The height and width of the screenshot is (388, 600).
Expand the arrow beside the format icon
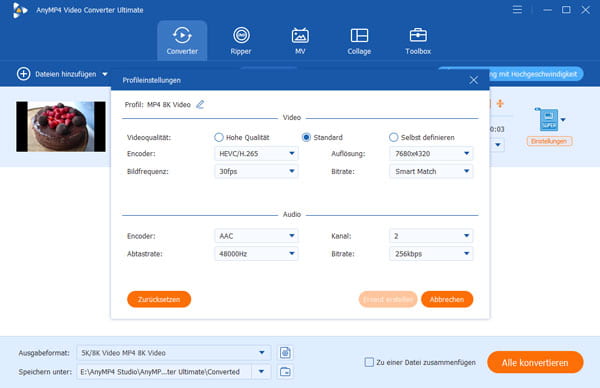tap(563, 120)
